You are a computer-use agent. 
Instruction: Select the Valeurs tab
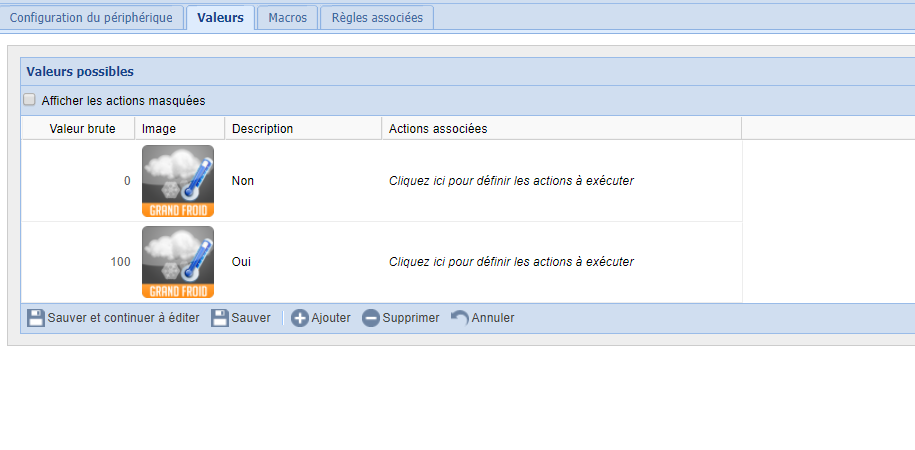tap(220, 17)
